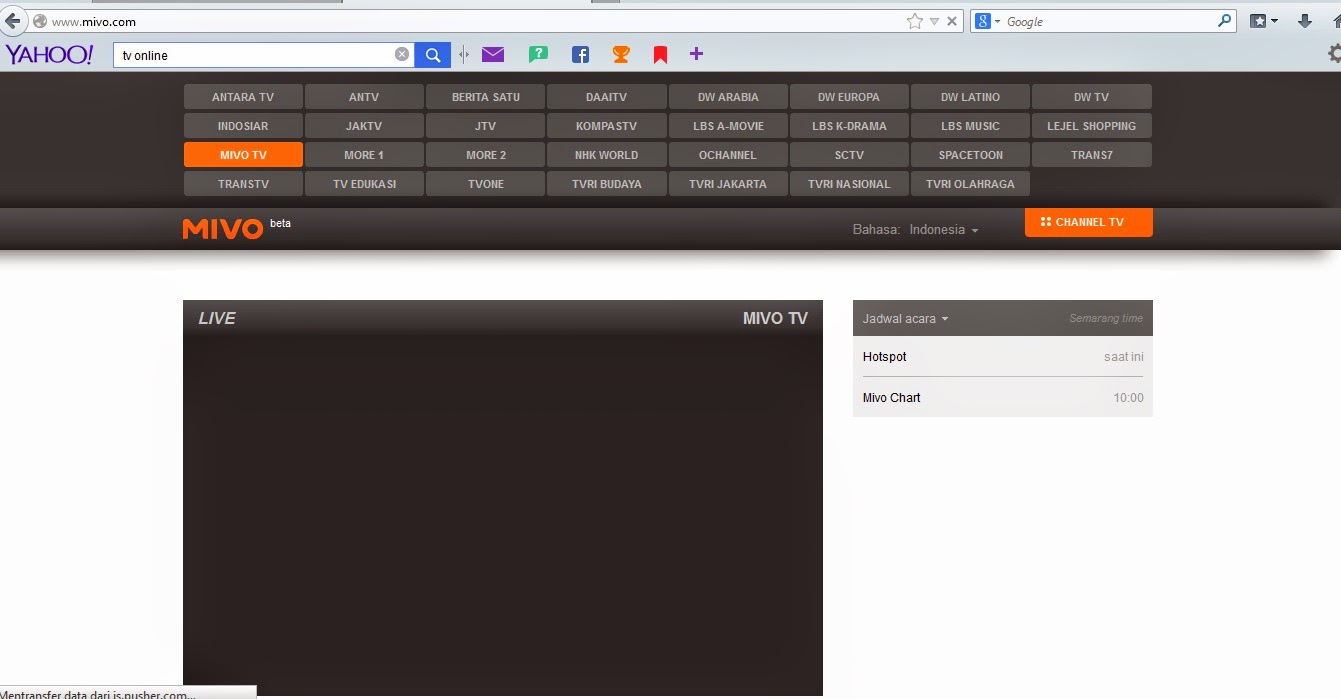1341x699 pixels.
Task: Stop loading with the X button in address bar
Action: coord(952,21)
